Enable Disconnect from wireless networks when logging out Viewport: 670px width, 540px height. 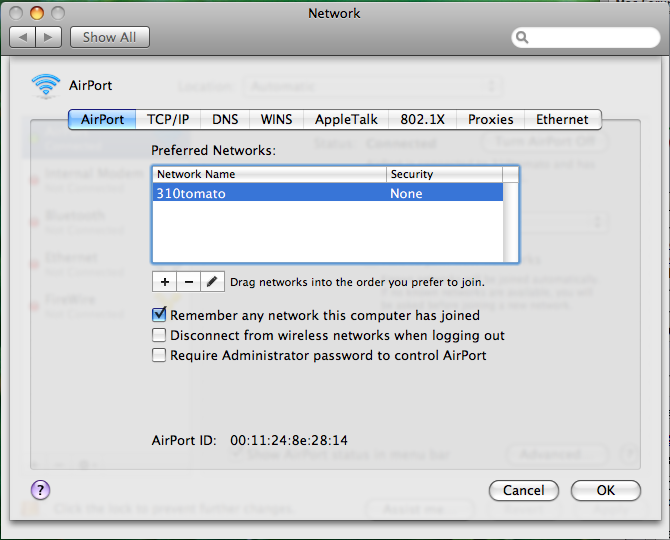point(159,335)
